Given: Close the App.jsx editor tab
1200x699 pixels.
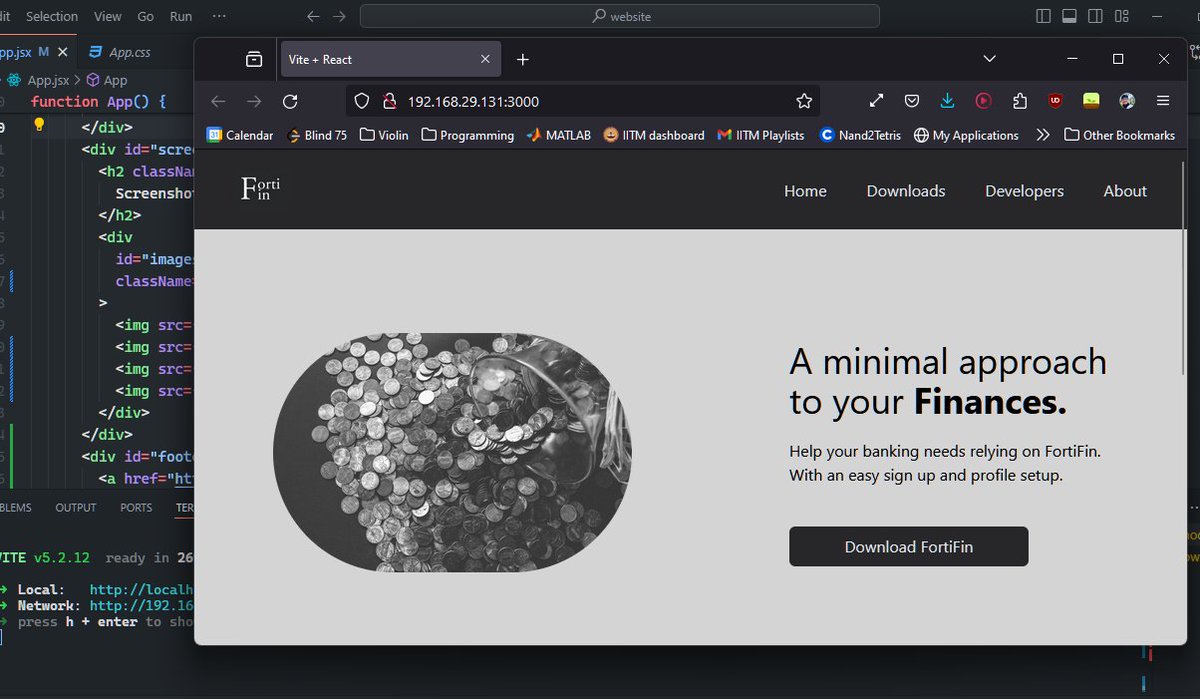Looking at the screenshot, I should coord(63,52).
